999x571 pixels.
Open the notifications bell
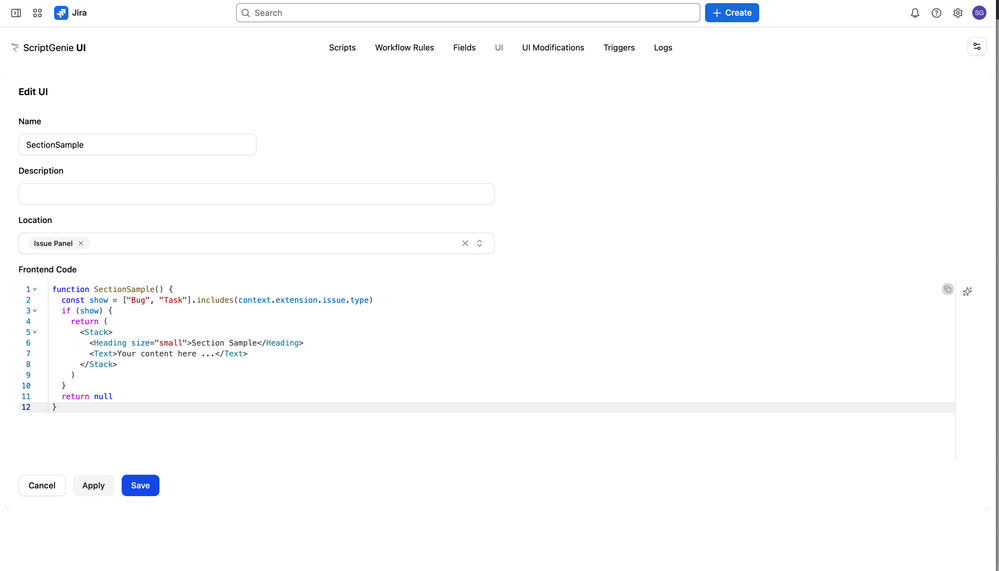tap(915, 13)
